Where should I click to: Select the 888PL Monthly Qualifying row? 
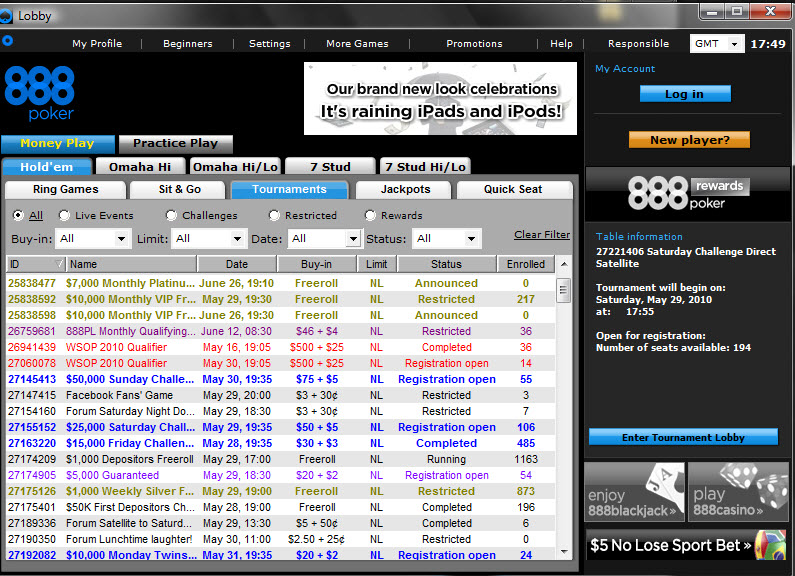280,332
